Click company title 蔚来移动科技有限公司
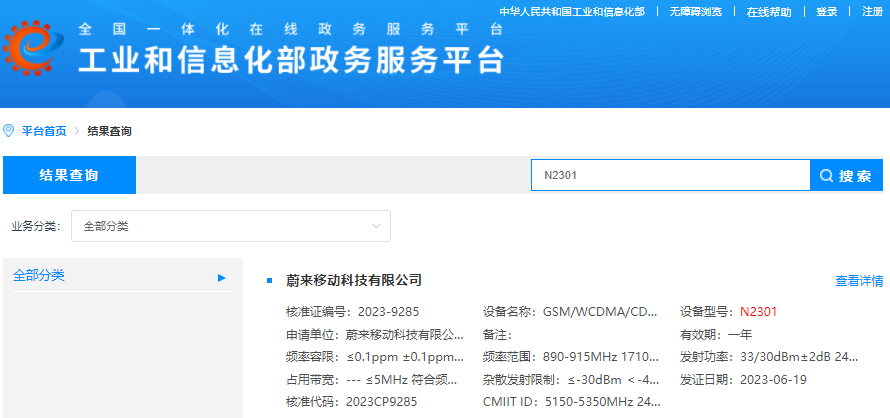Image resolution: width=890 pixels, height=418 pixels. [x=354, y=280]
